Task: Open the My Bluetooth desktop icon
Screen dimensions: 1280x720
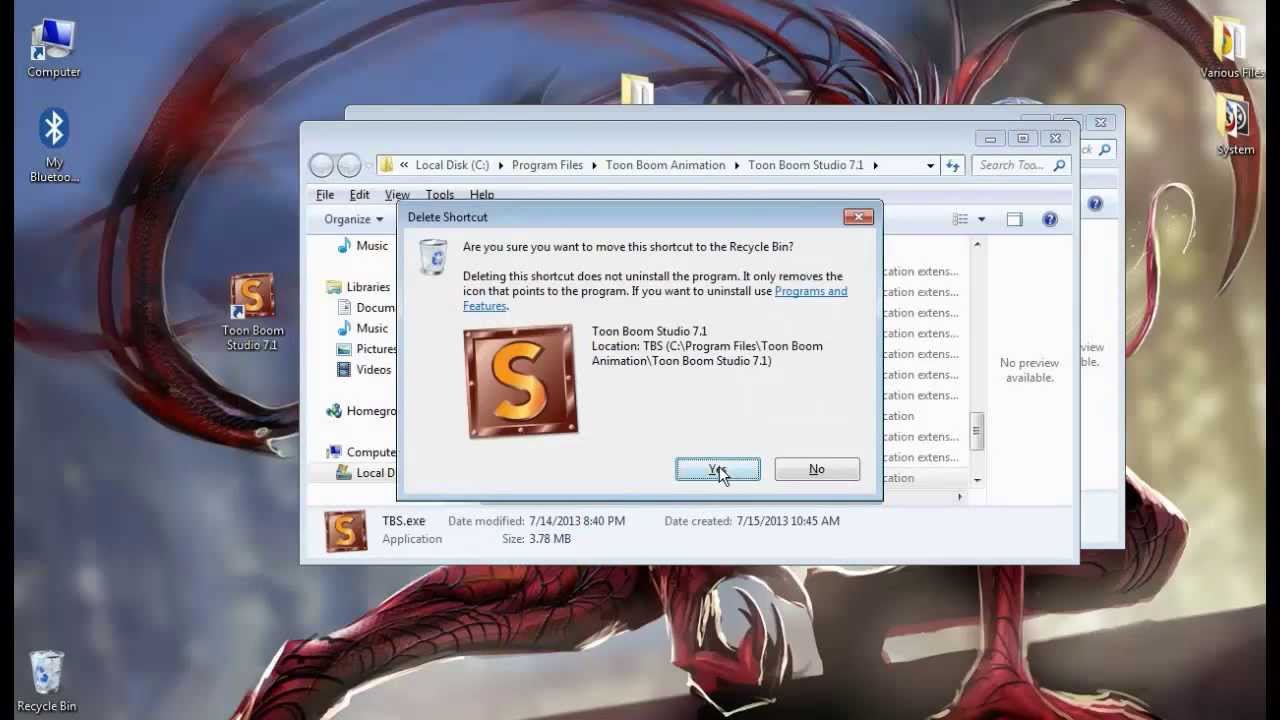Action: click(x=54, y=146)
